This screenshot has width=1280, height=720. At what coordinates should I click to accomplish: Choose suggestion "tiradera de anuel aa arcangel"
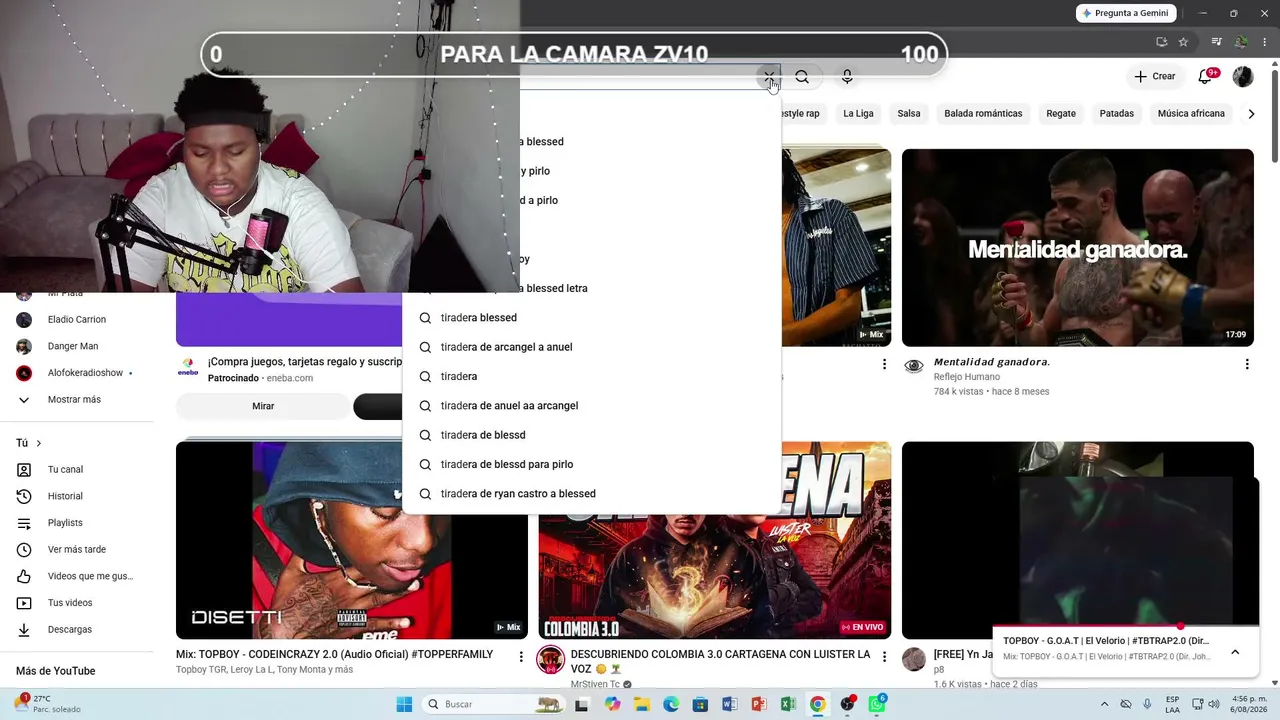(591, 406)
